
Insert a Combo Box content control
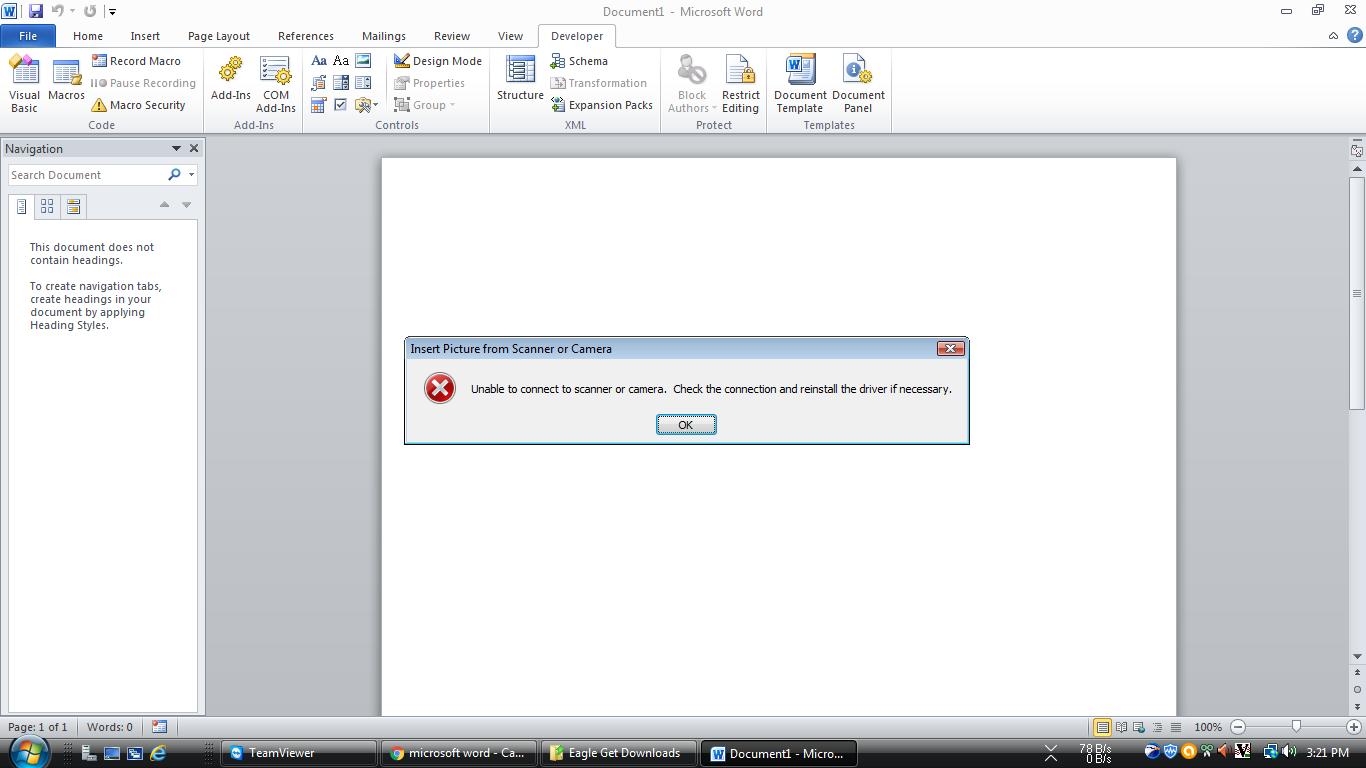pyautogui.click(x=341, y=83)
